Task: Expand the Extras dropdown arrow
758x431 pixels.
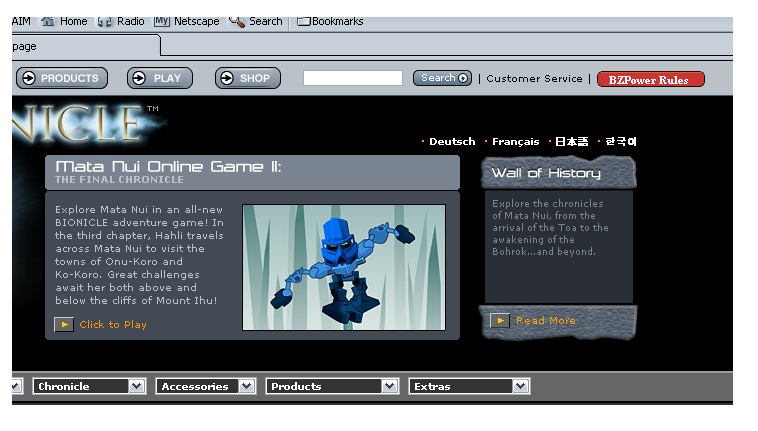Action: pos(521,386)
